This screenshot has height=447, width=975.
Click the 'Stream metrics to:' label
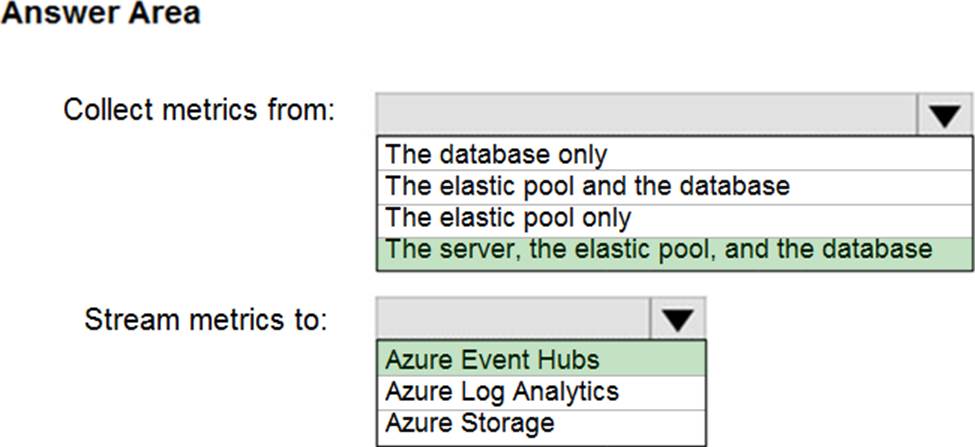tap(206, 320)
